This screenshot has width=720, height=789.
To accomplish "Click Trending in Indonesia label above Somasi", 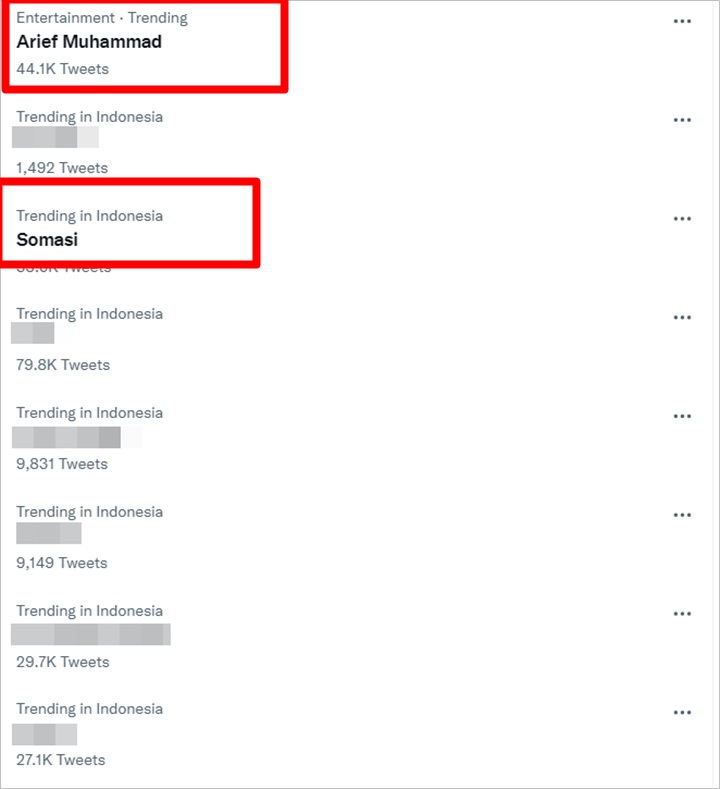I will [x=90, y=216].
